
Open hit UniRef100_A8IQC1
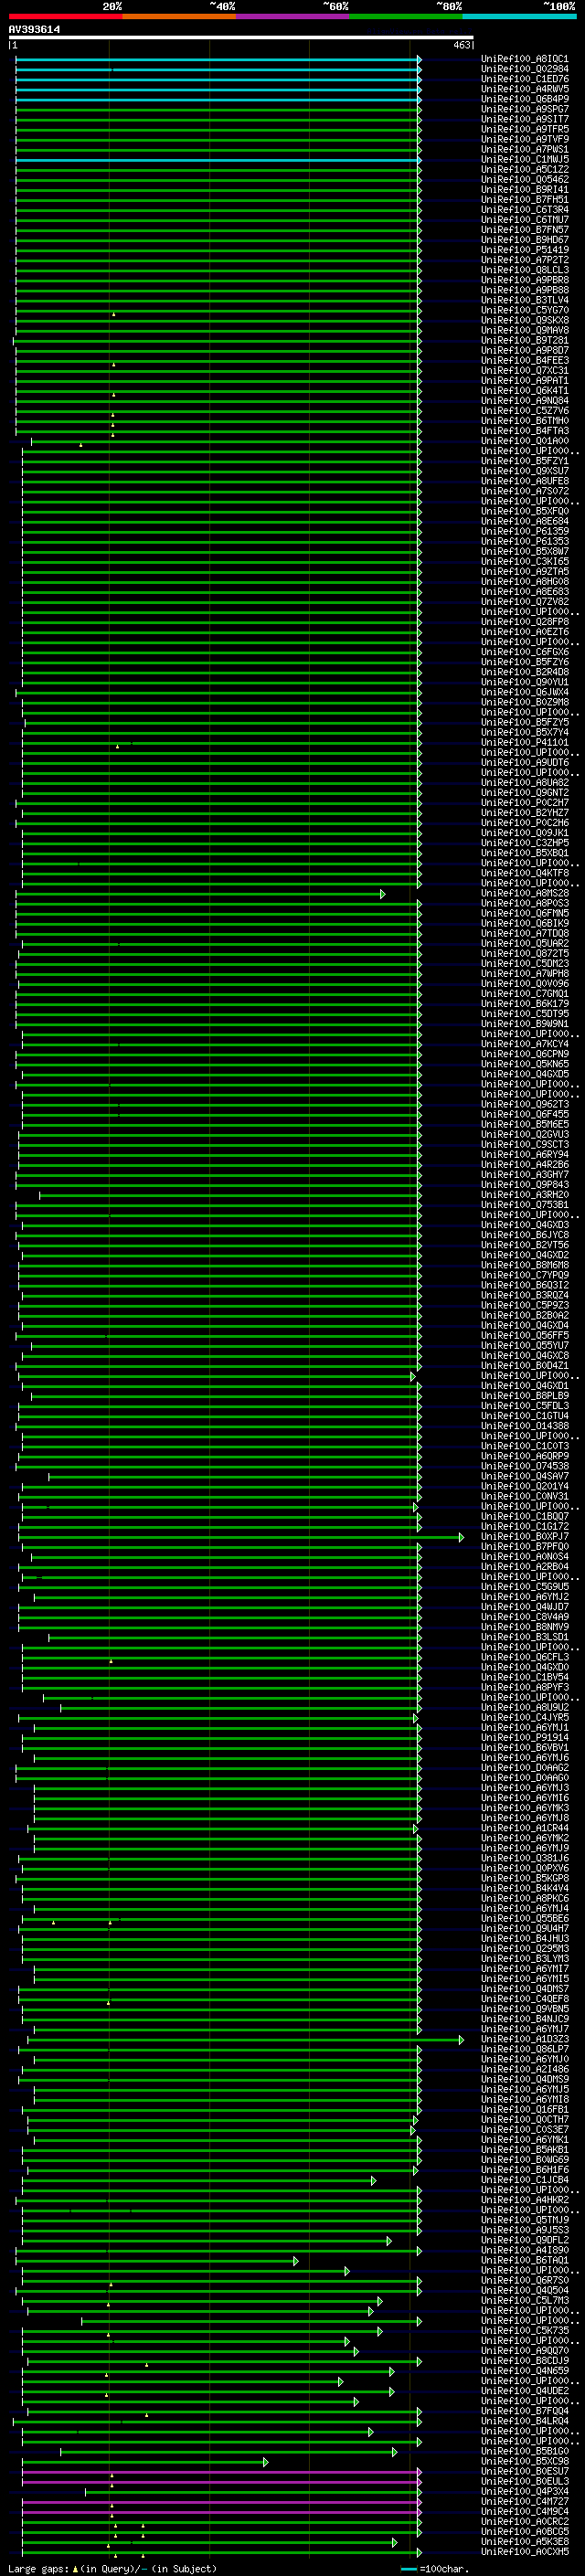524,59
